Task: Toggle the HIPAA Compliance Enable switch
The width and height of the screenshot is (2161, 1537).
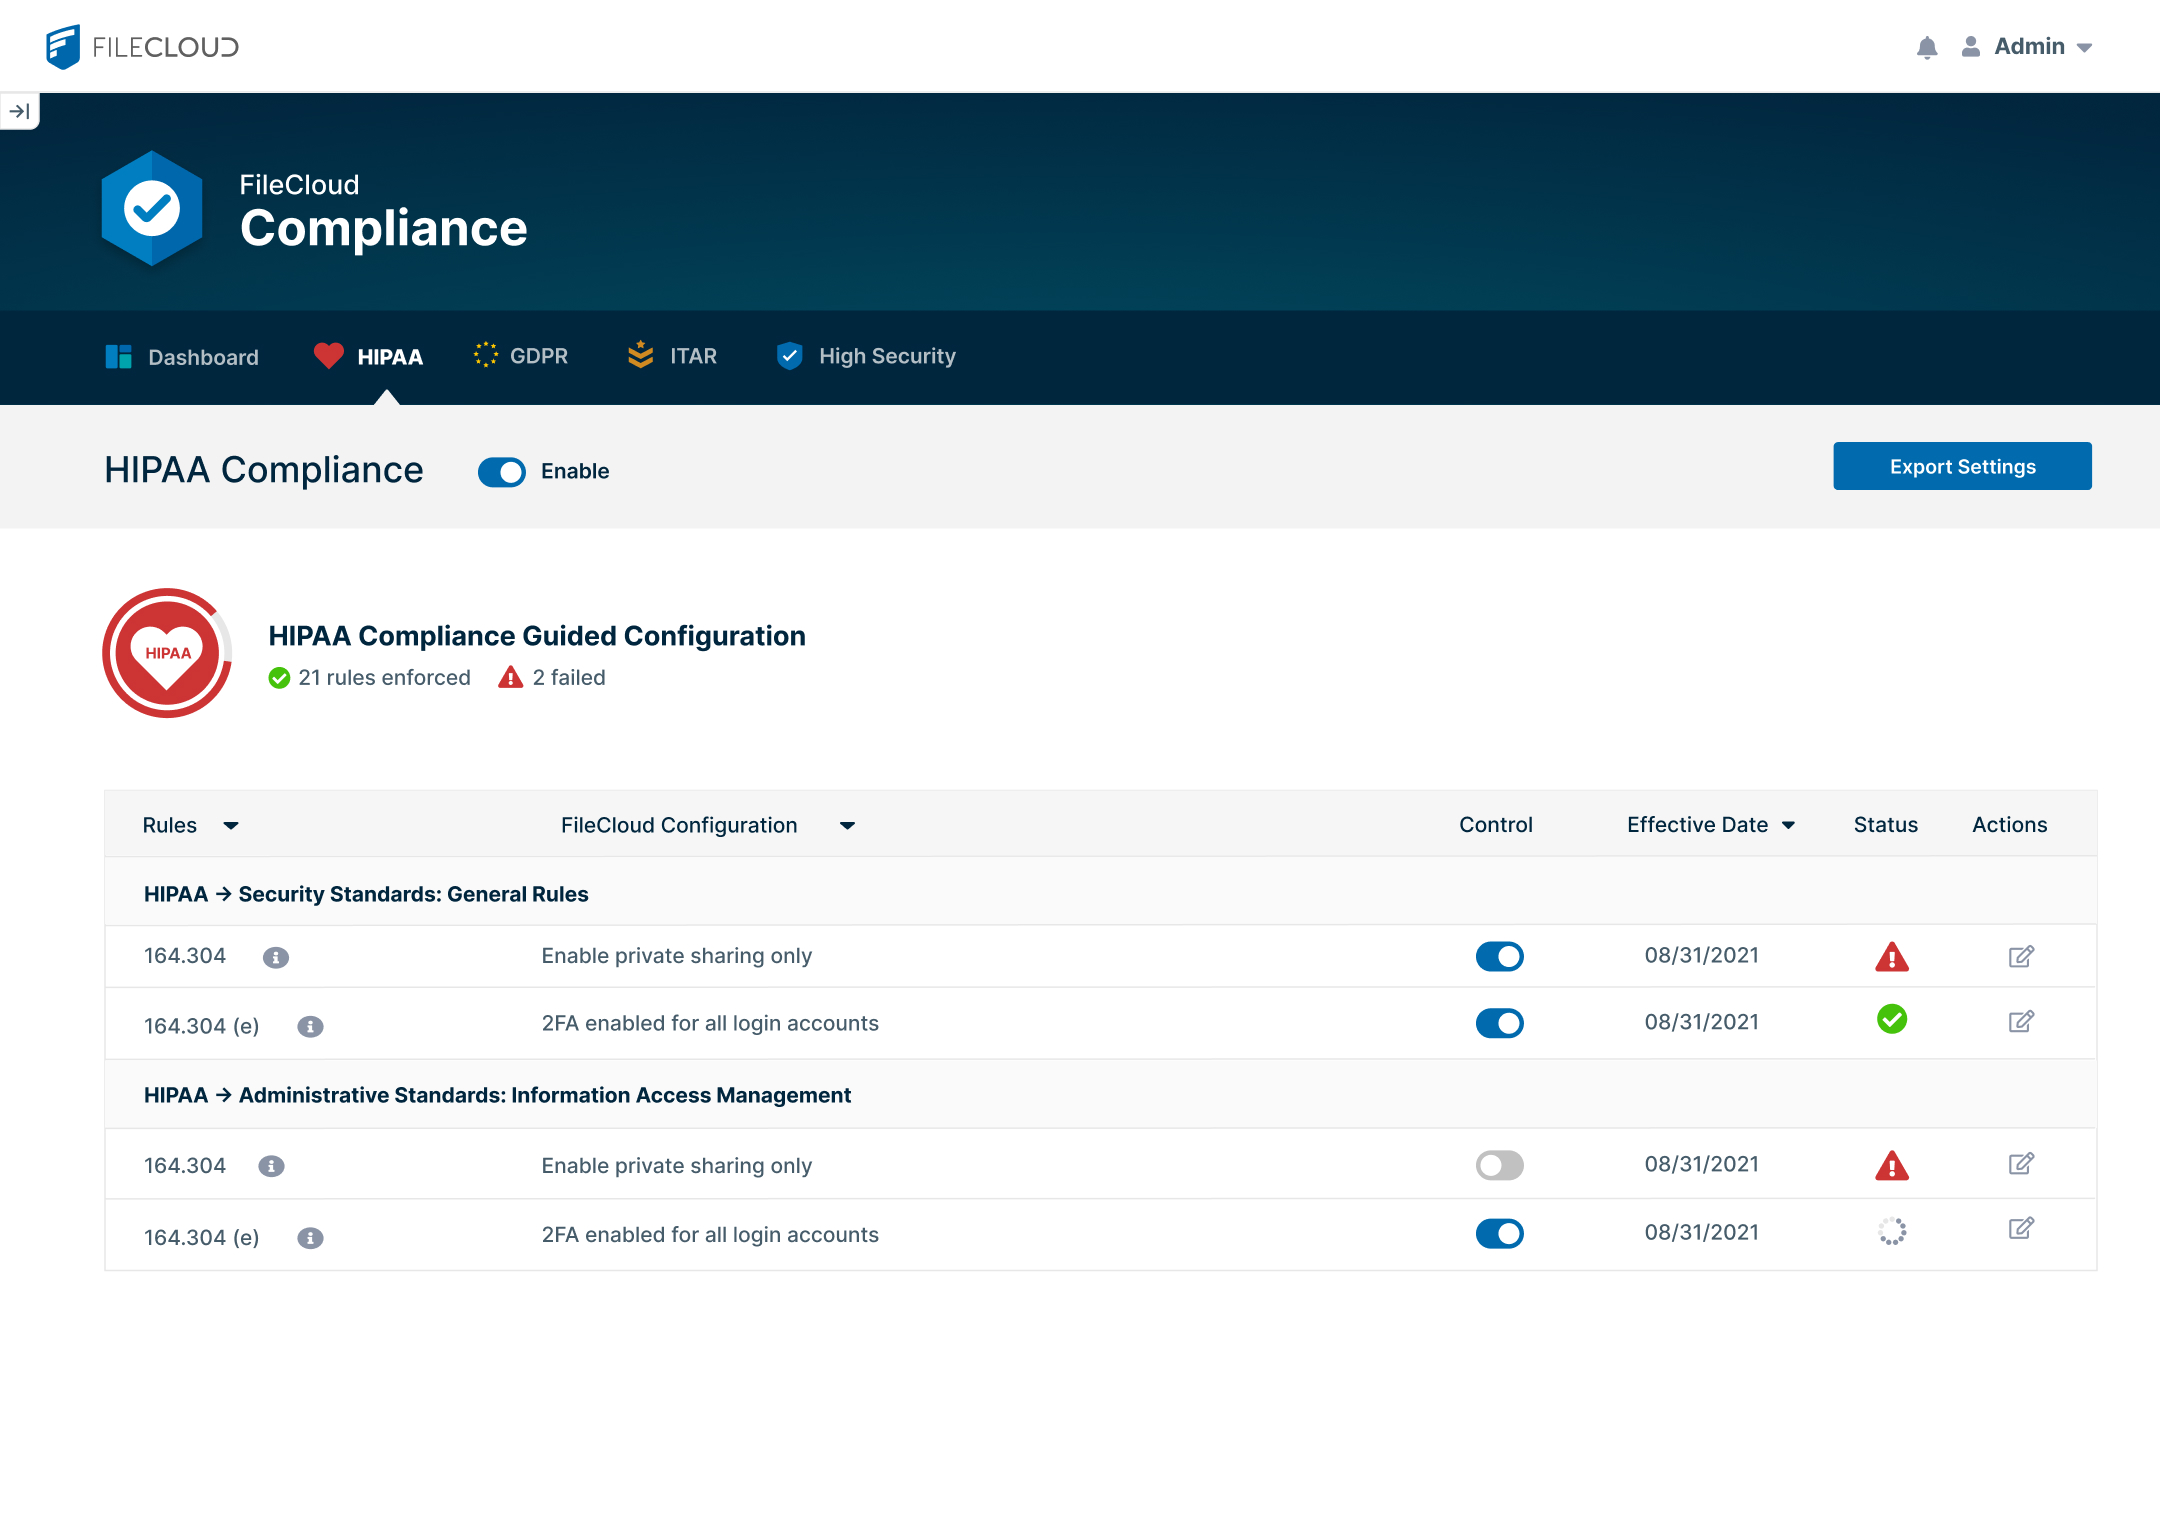Action: [x=502, y=472]
